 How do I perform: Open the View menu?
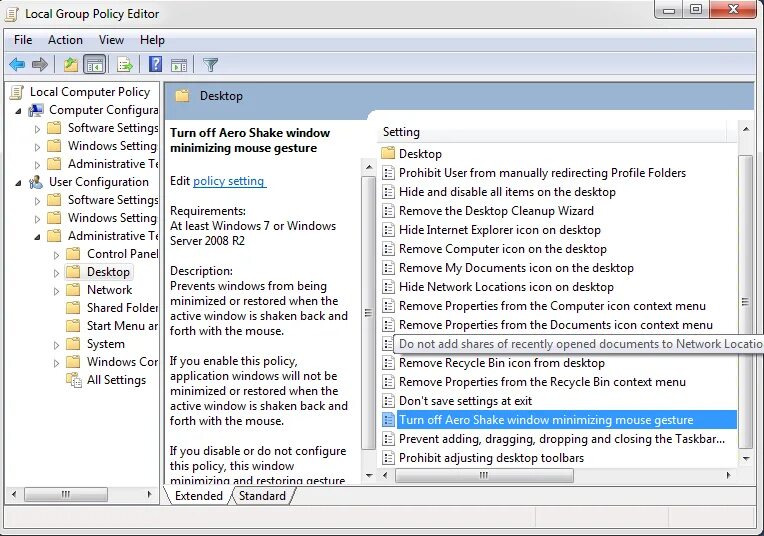111,40
